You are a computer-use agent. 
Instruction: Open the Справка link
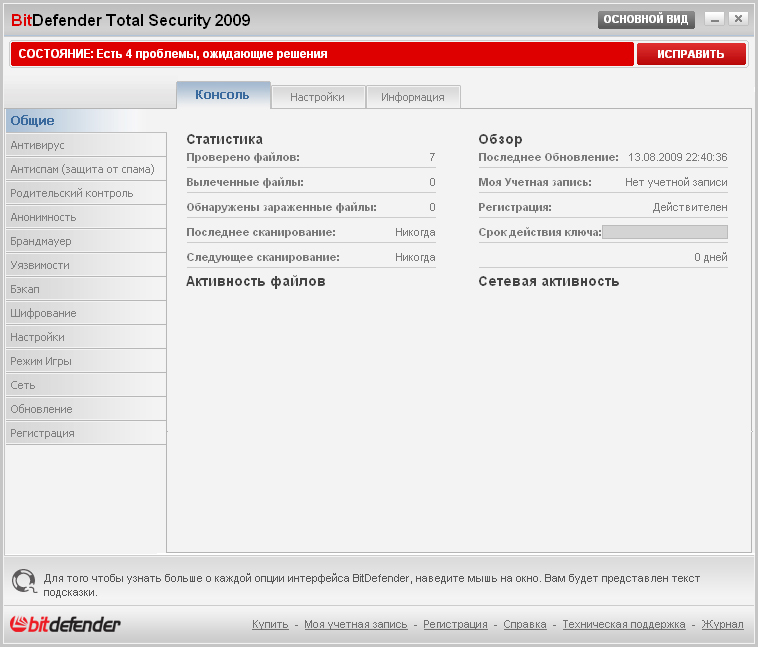[x=525, y=624]
